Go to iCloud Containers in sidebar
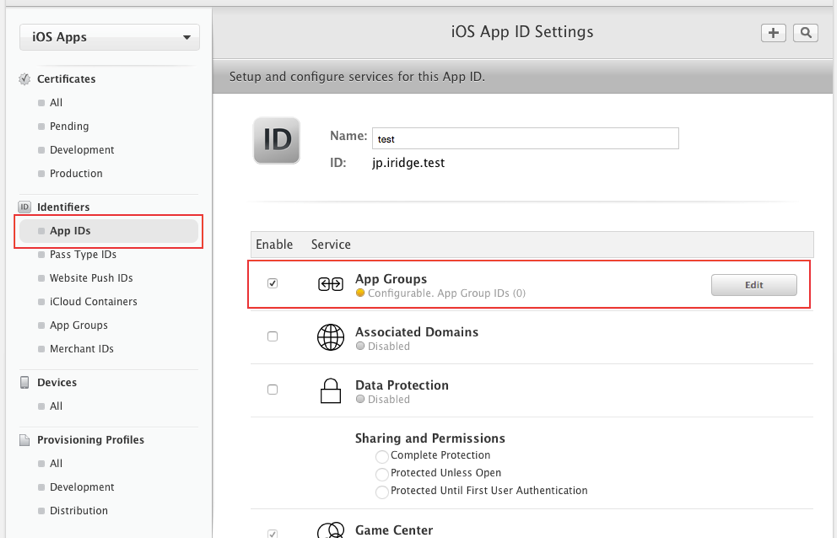837x538 pixels. click(93, 302)
